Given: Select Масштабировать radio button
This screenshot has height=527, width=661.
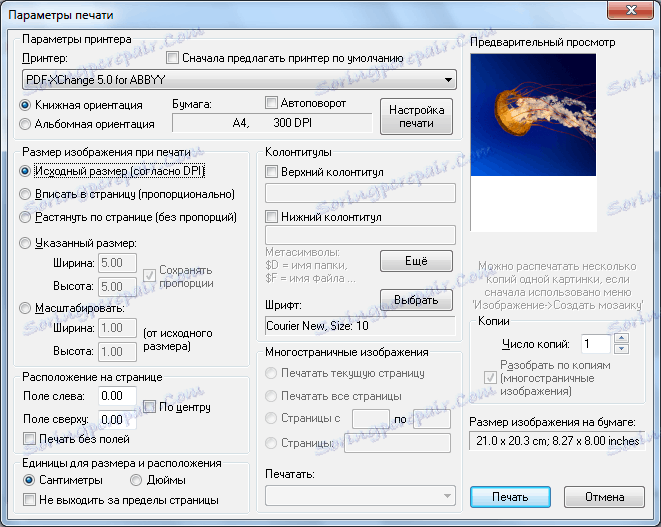Looking at the screenshot, I should 25,308.
